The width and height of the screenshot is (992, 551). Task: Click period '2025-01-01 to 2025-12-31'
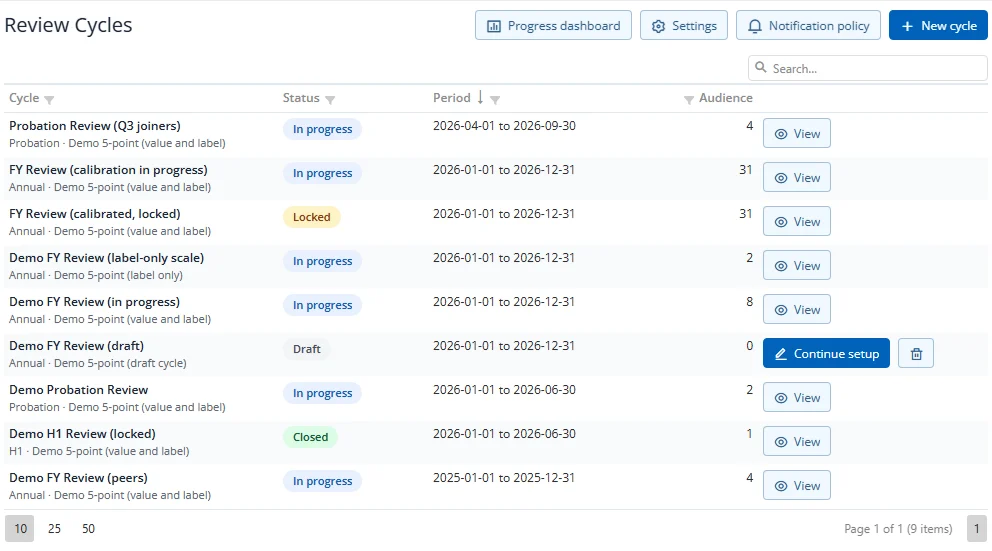point(504,478)
